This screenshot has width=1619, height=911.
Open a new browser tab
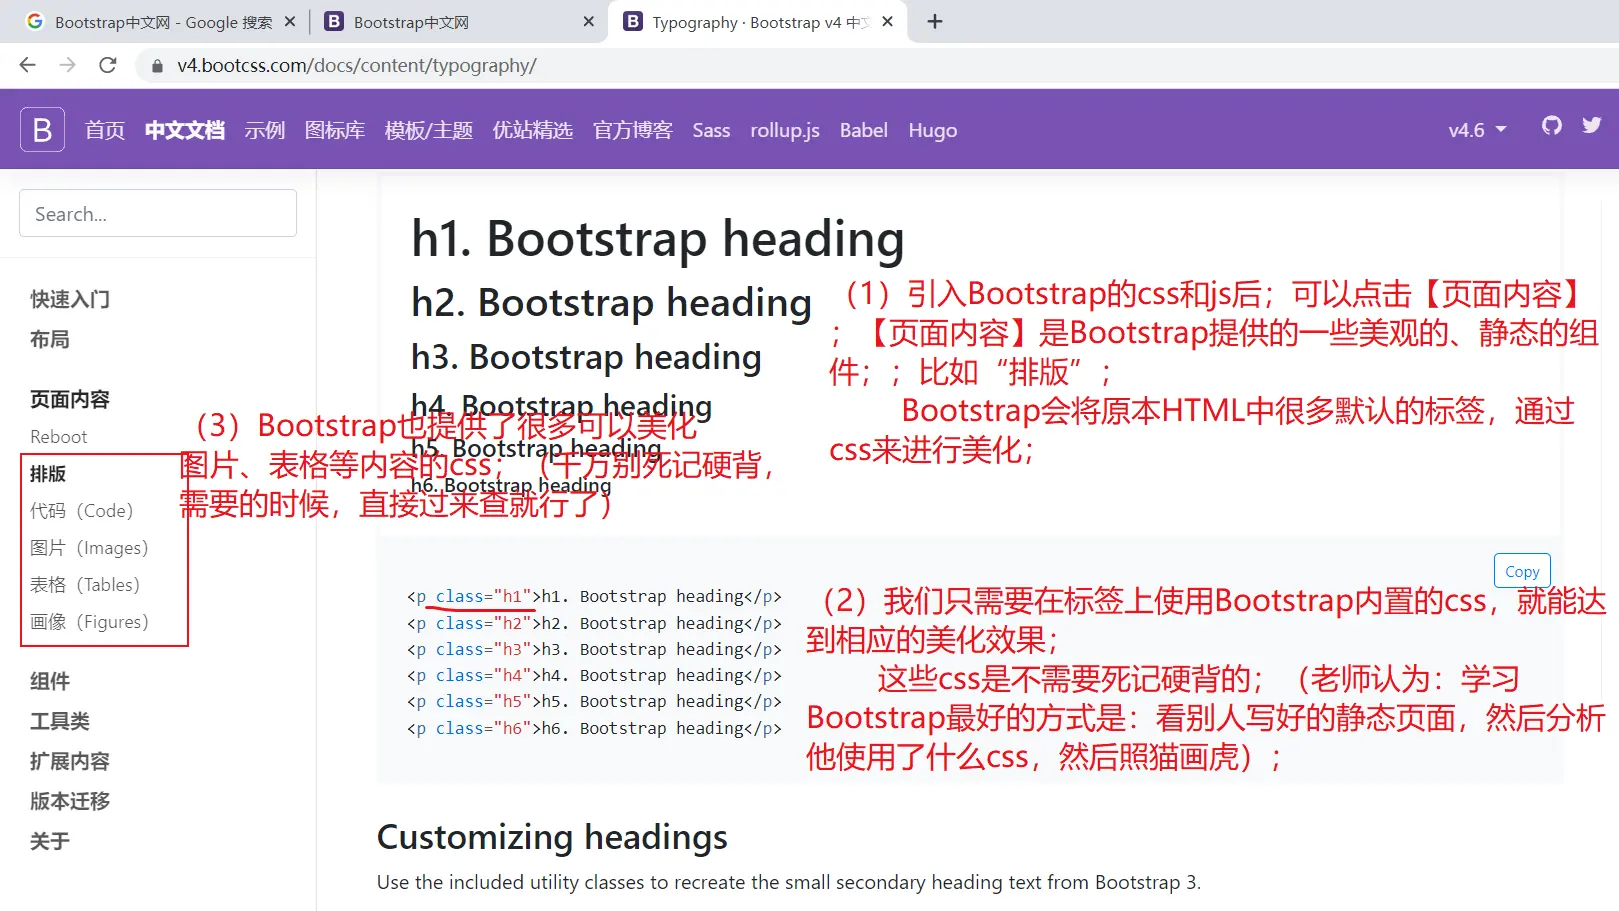pos(935,22)
